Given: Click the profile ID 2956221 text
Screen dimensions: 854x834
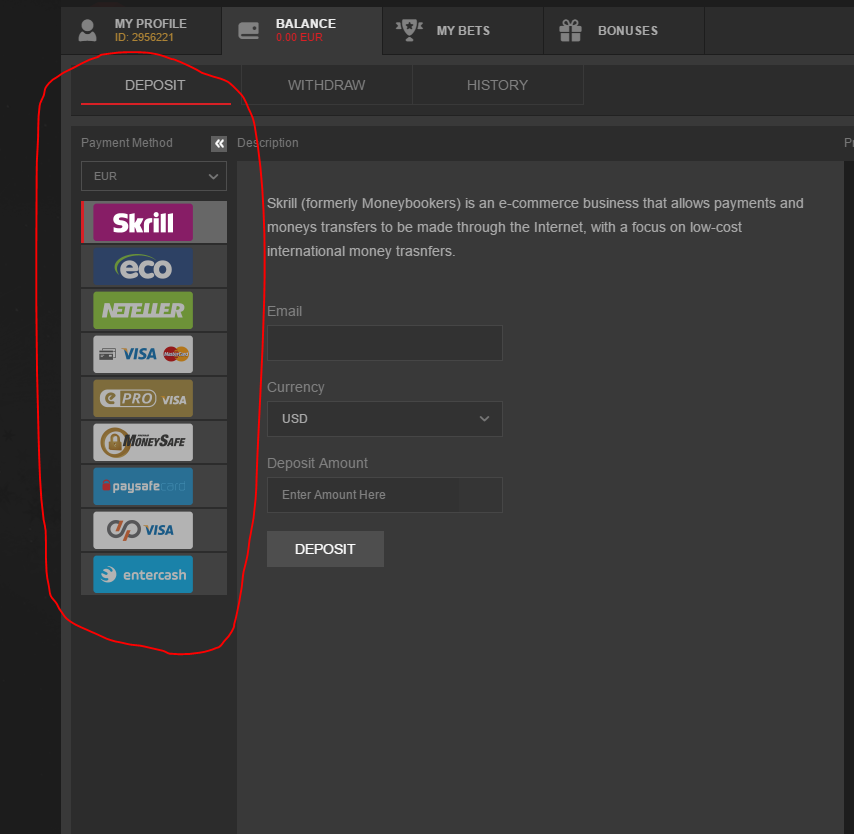Looking at the screenshot, I should pyautogui.click(x=144, y=38).
